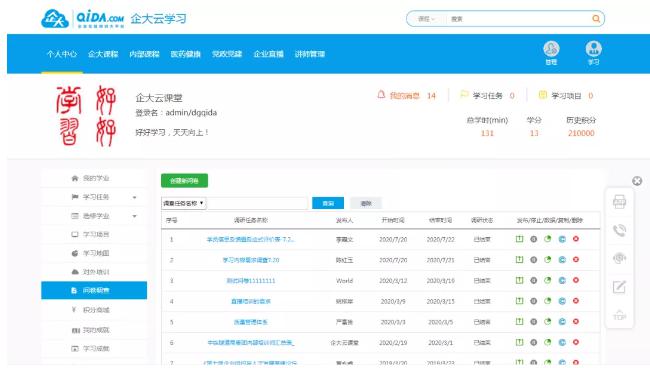650x368 pixels.
Task: Open the 质量管理体系 survey link
Action: [251, 322]
